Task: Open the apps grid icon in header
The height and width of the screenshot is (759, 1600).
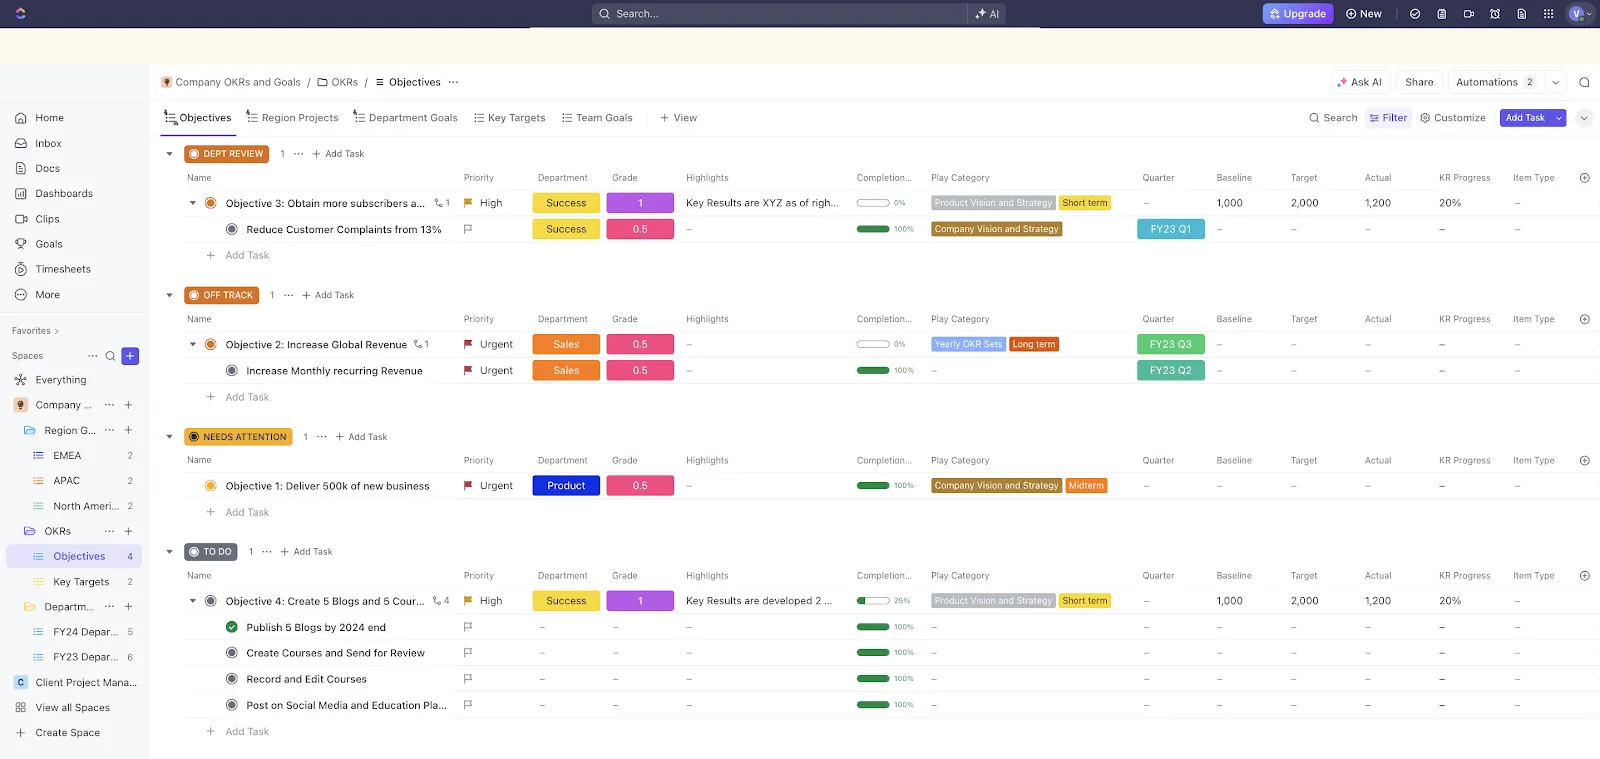Action: click(1548, 14)
